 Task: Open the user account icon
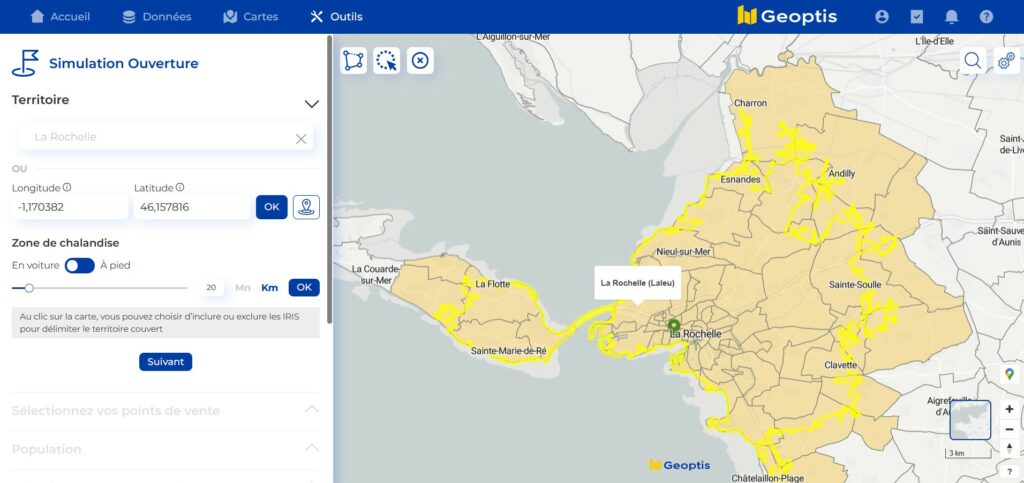pos(882,17)
